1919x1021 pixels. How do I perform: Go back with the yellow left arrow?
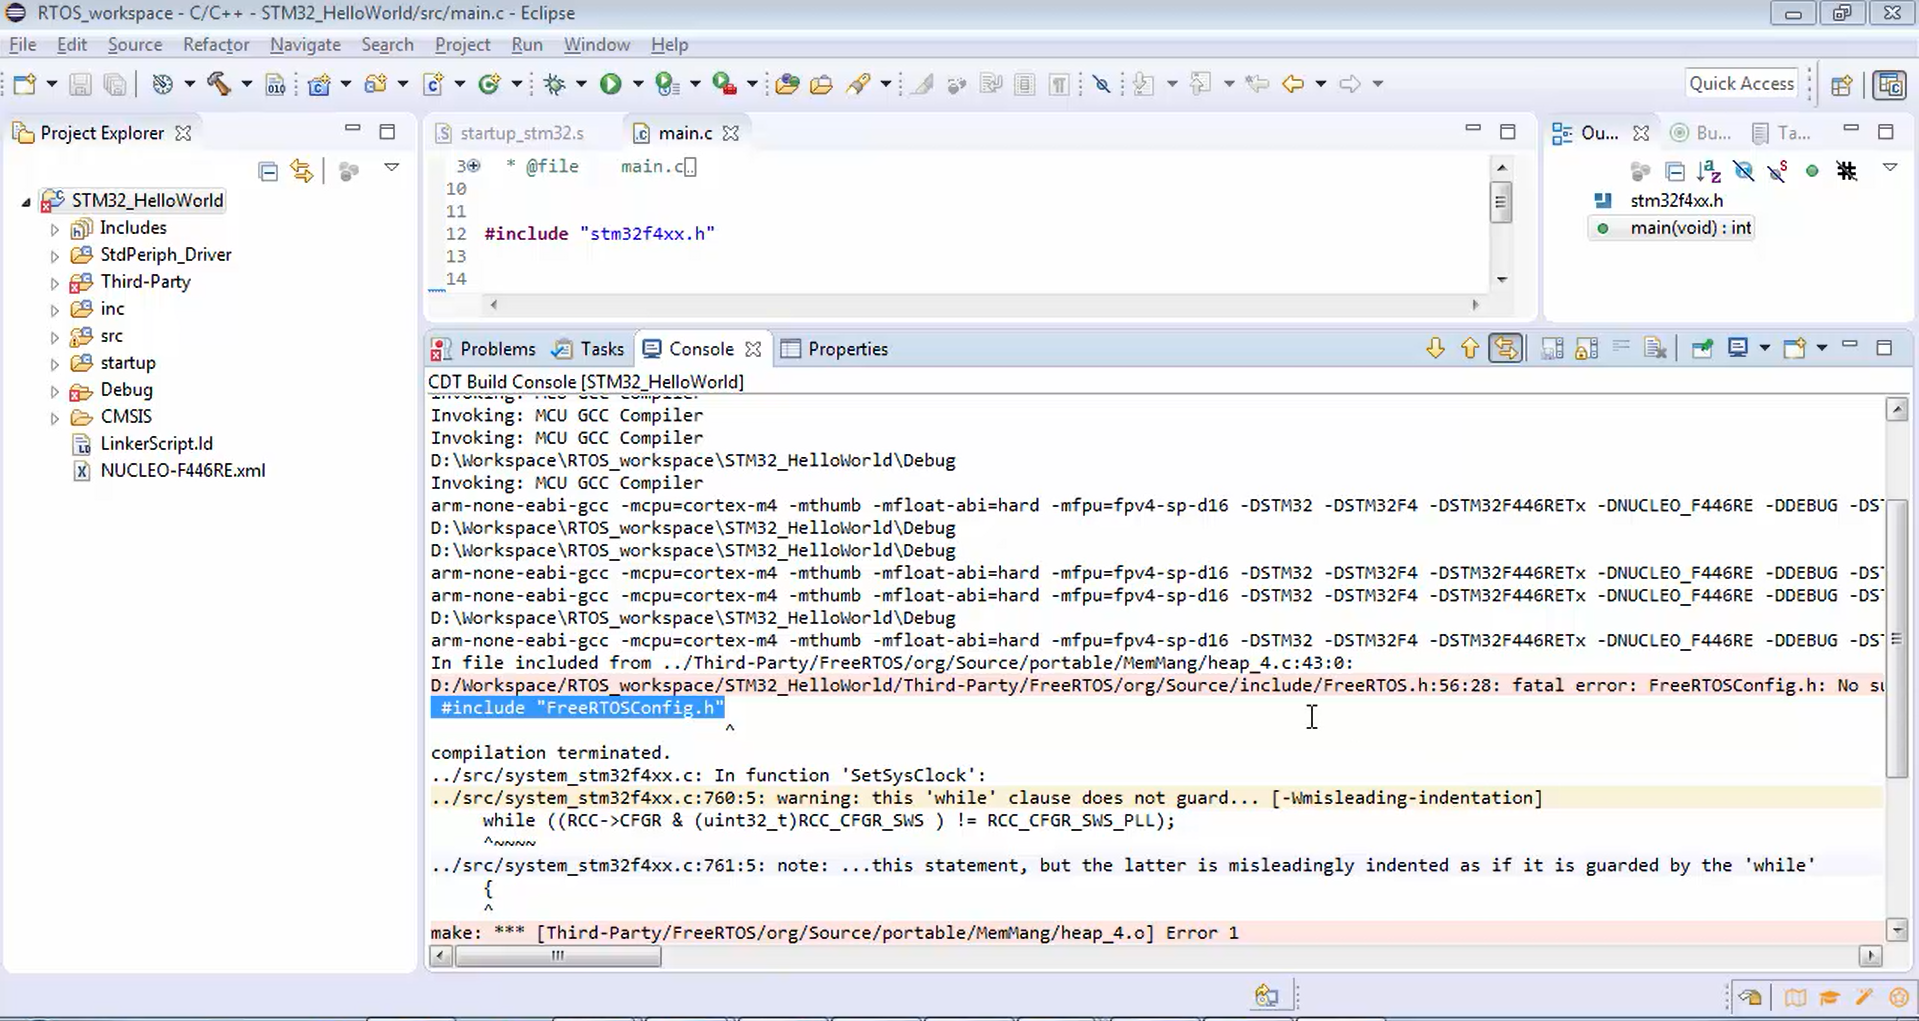tap(1293, 84)
